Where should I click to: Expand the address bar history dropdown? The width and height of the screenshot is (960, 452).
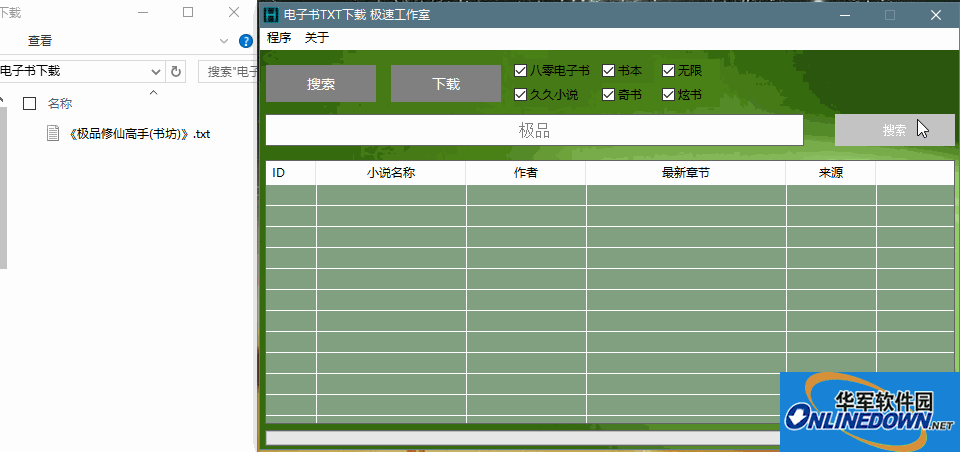156,71
